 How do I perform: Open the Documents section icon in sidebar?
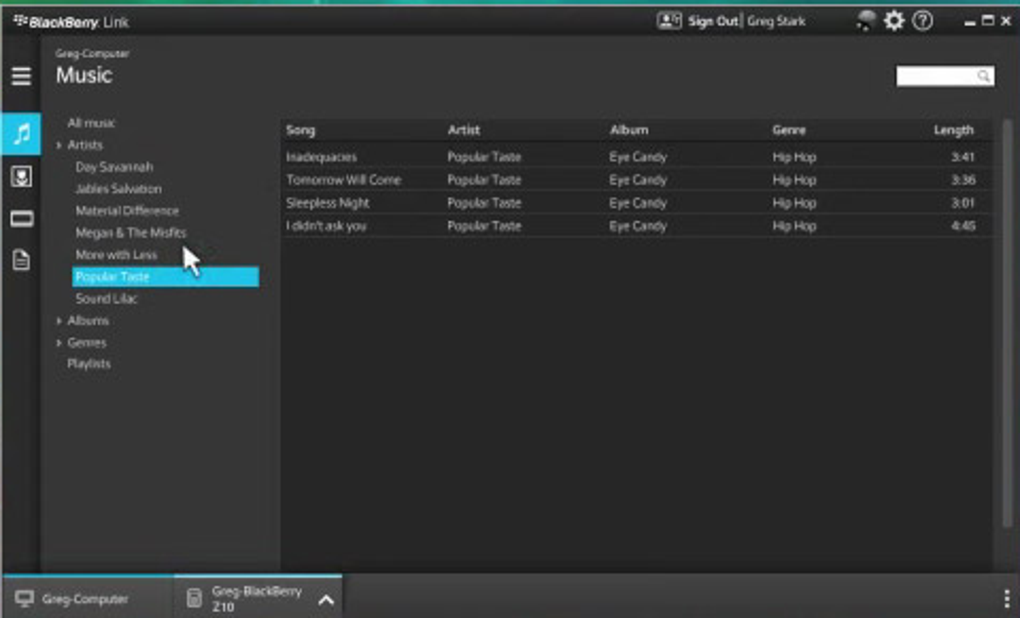coord(21,260)
